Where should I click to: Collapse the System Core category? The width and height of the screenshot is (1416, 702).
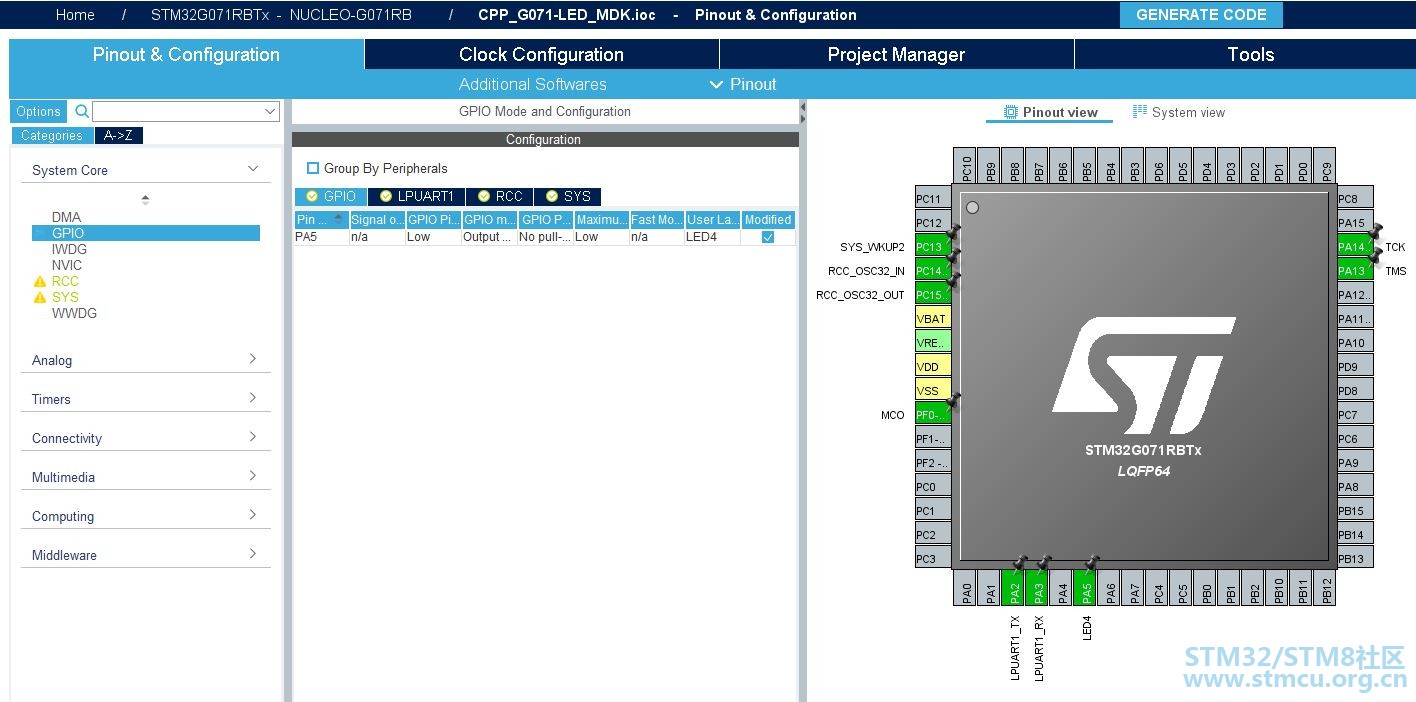point(253,169)
